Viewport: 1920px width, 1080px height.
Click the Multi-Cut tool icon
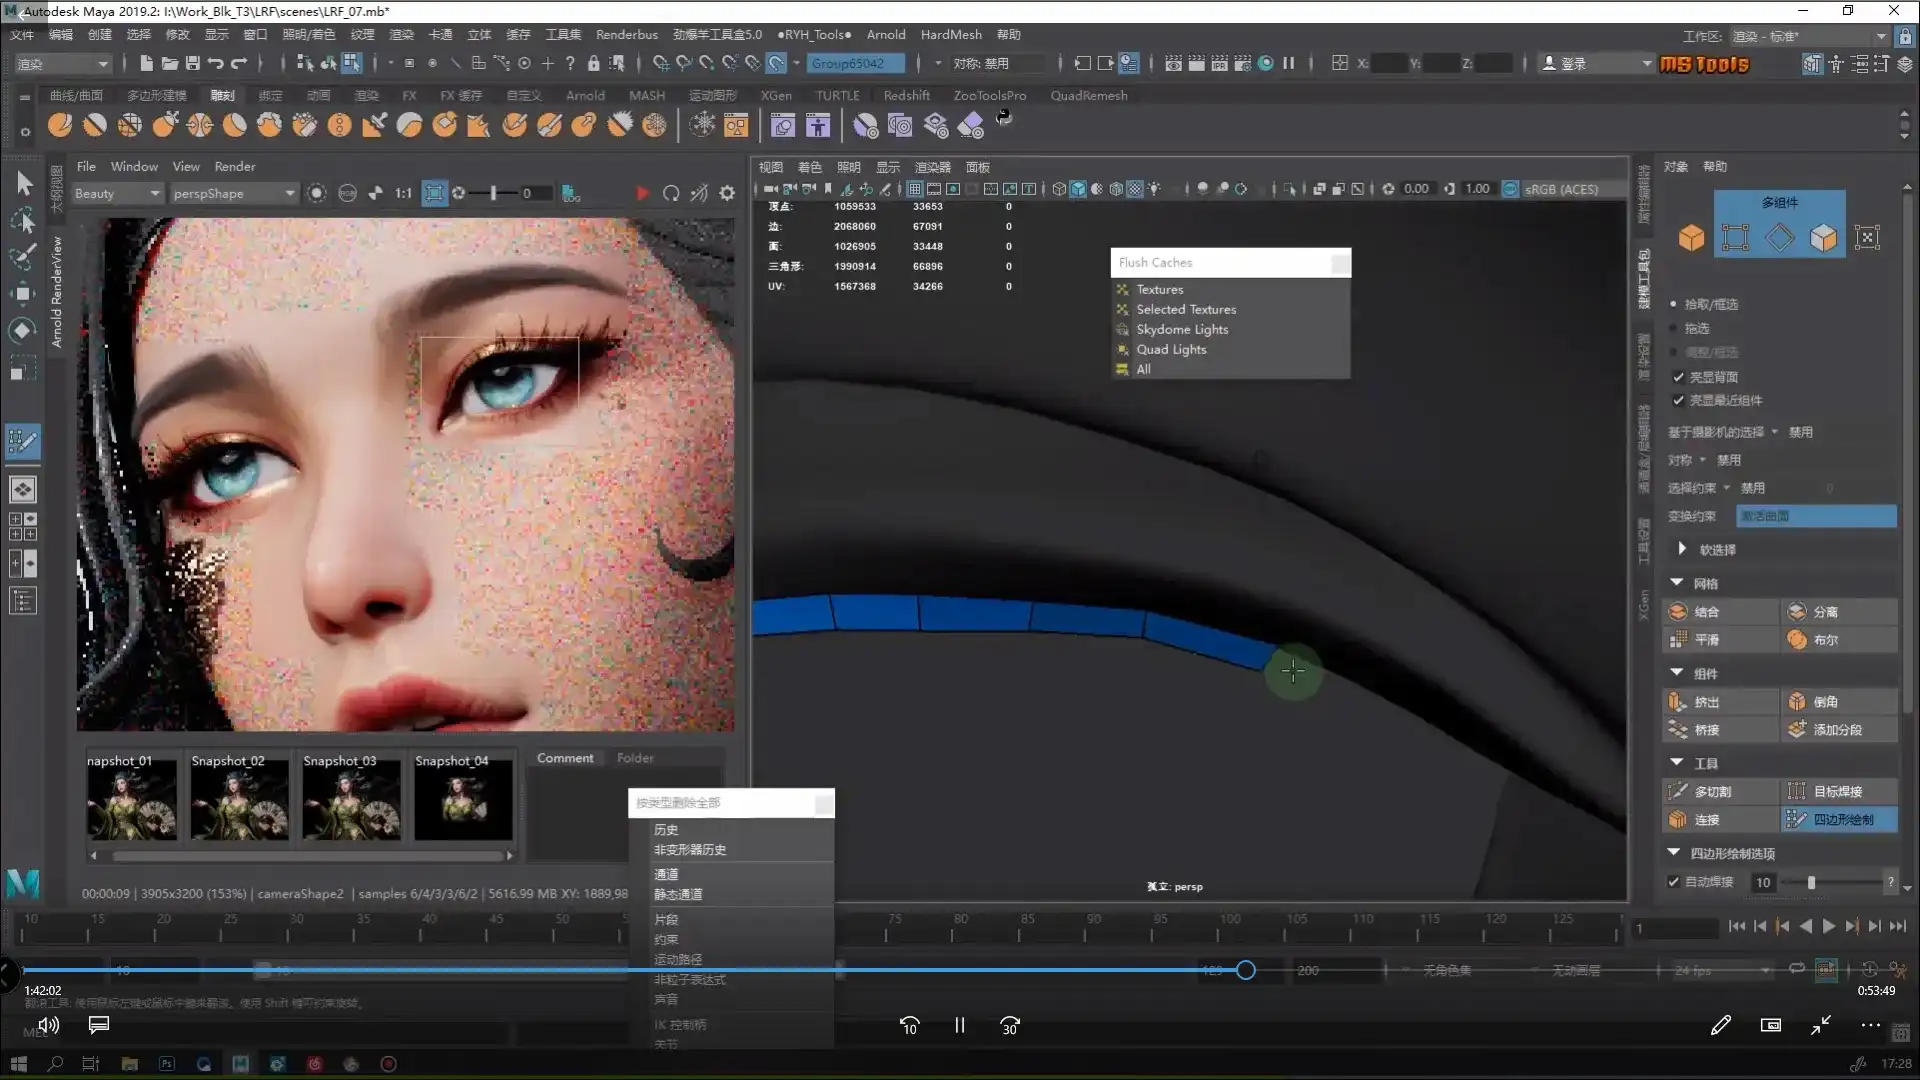click(1678, 791)
